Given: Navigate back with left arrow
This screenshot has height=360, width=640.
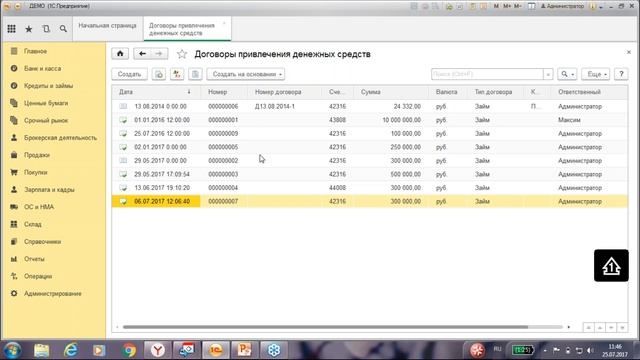Looking at the screenshot, I should [142, 53].
